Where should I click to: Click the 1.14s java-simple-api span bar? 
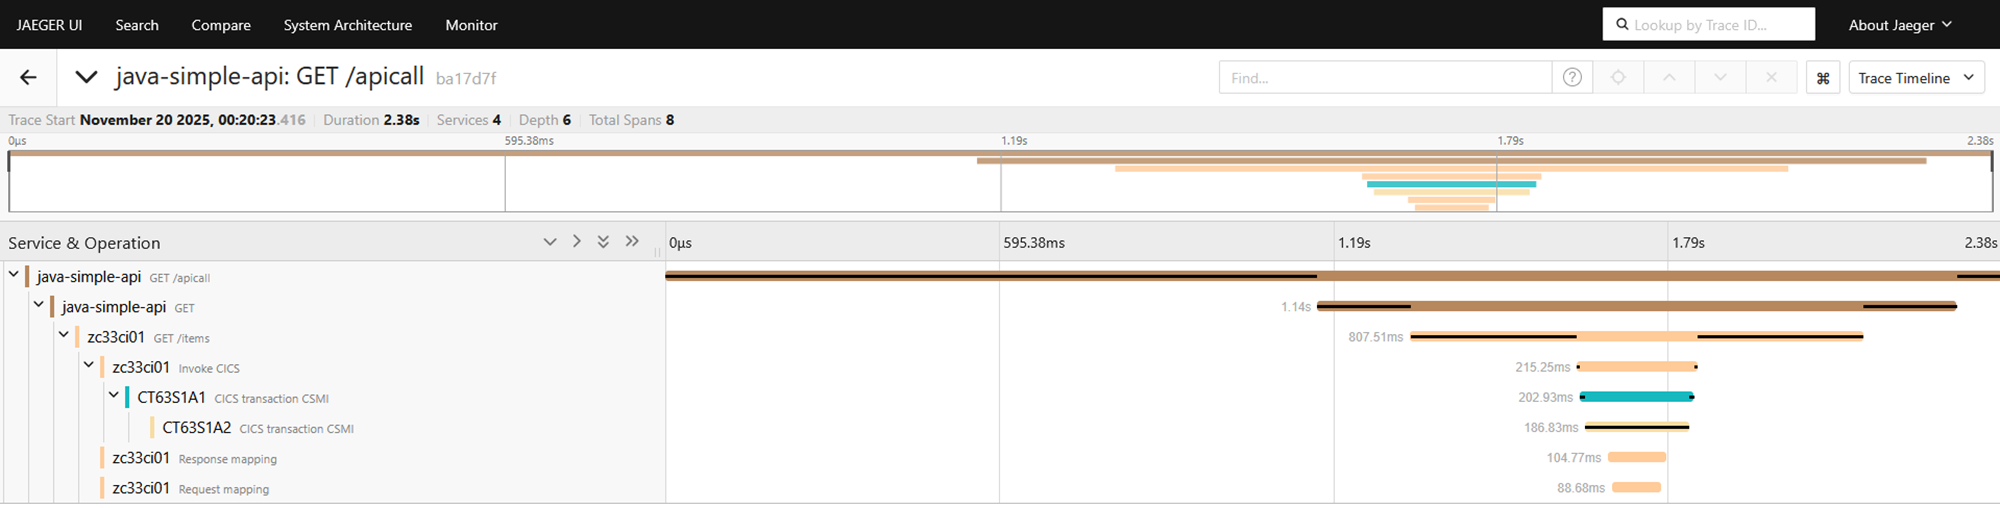pos(1636,306)
